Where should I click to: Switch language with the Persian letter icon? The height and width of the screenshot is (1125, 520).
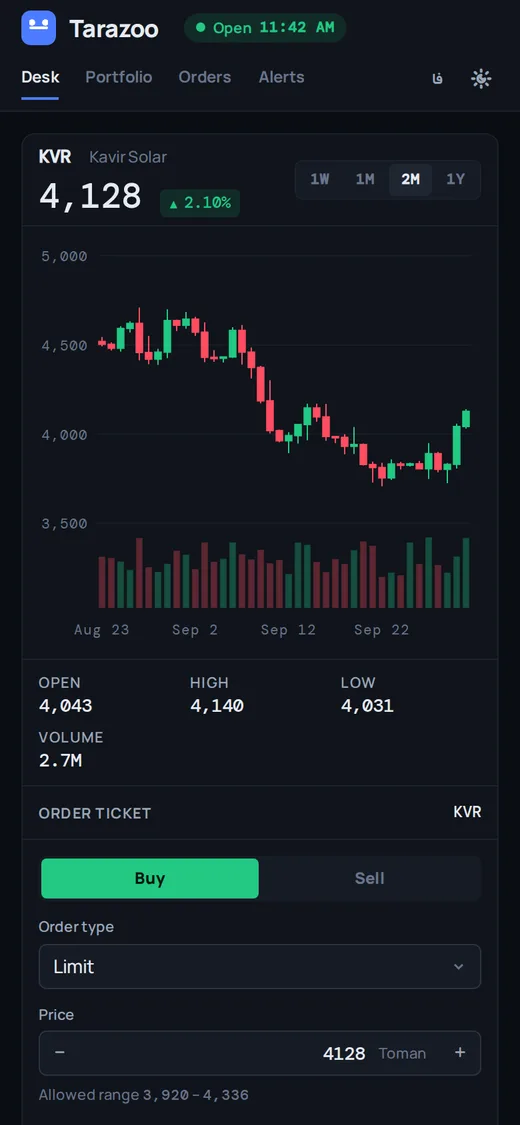click(438, 78)
